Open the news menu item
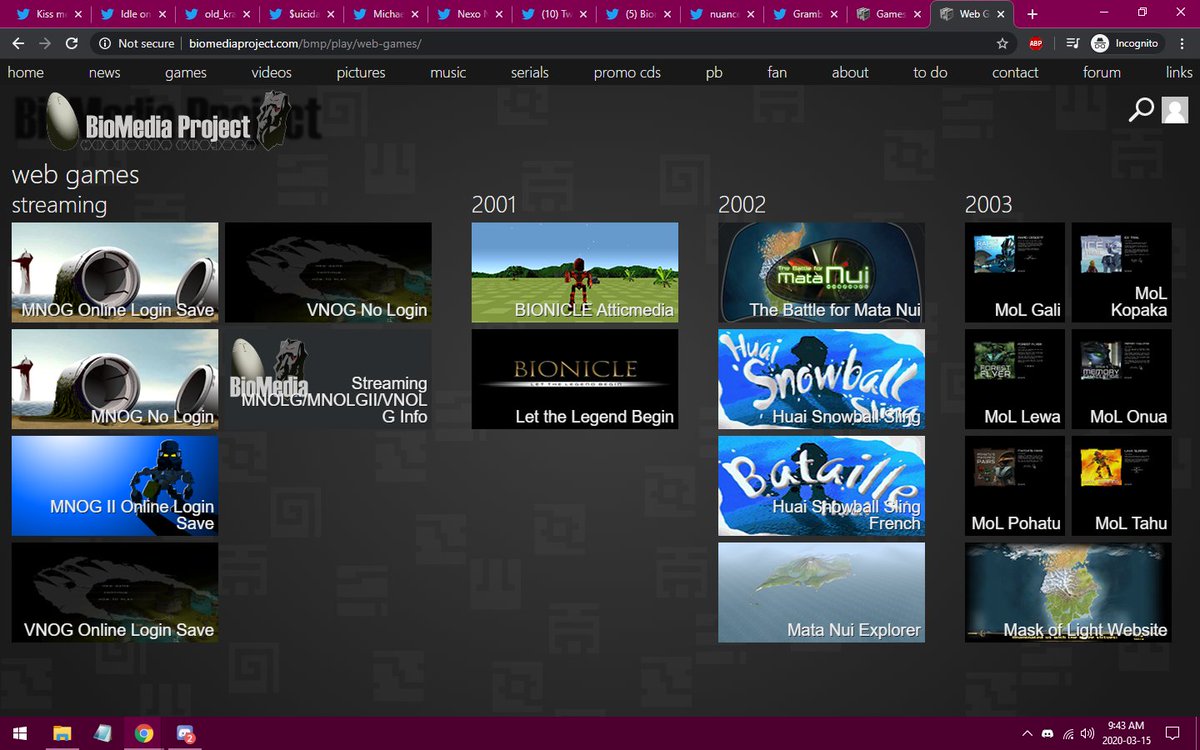1200x750 pixels. click(104, 72)
